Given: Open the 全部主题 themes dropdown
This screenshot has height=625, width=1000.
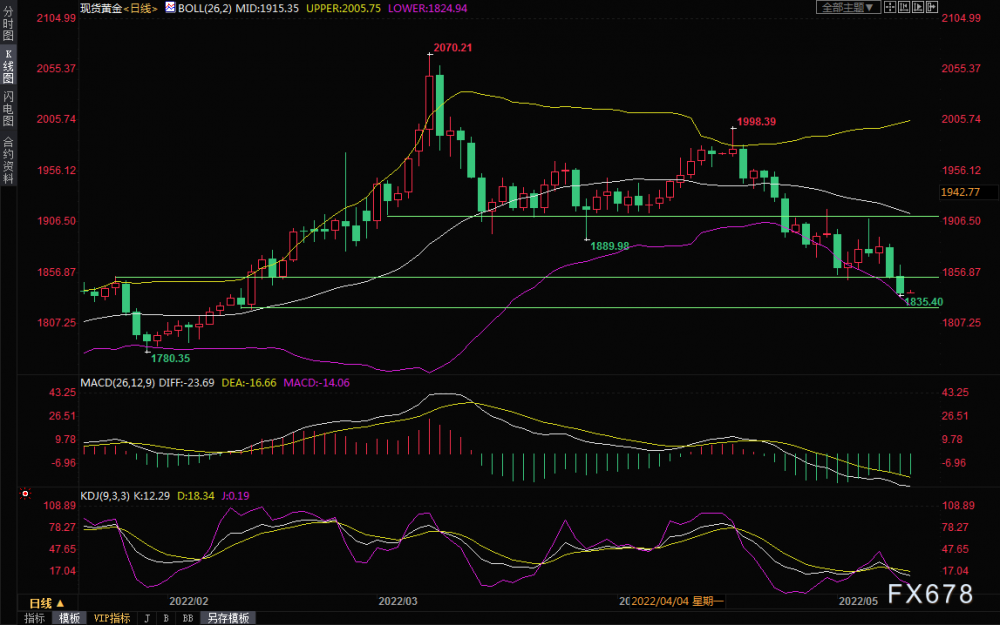Looking at the screenshot, I should pos(848,8).
